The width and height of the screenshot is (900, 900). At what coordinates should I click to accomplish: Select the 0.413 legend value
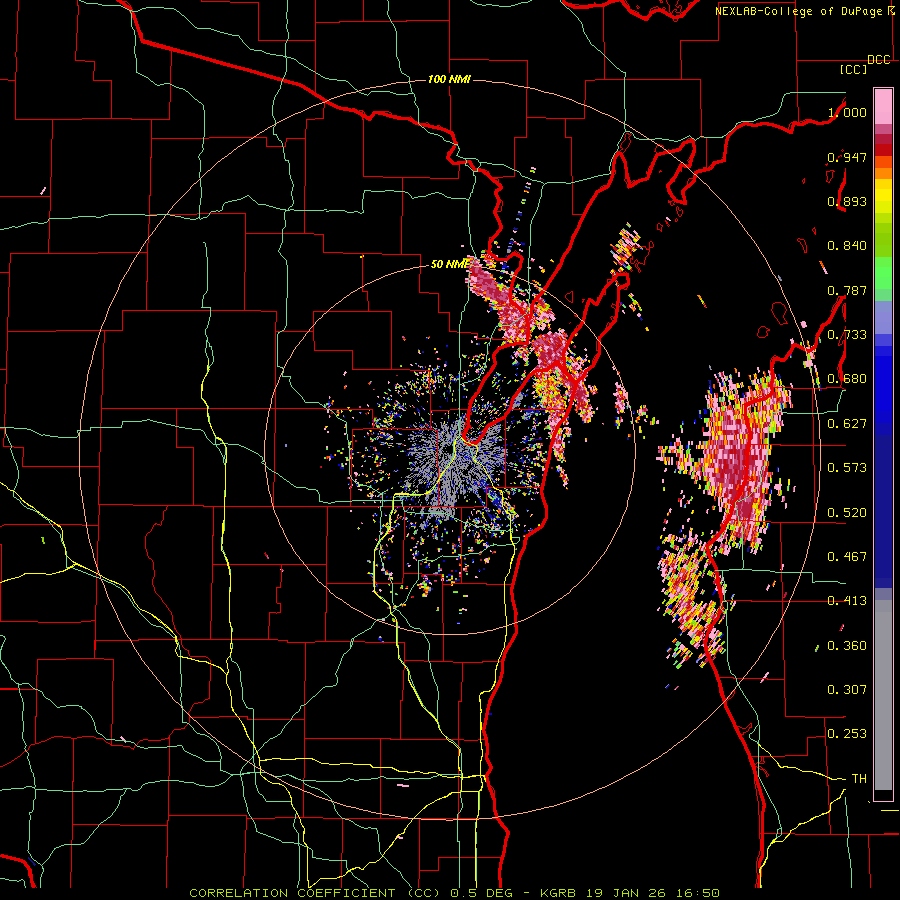tap(847, 601)
